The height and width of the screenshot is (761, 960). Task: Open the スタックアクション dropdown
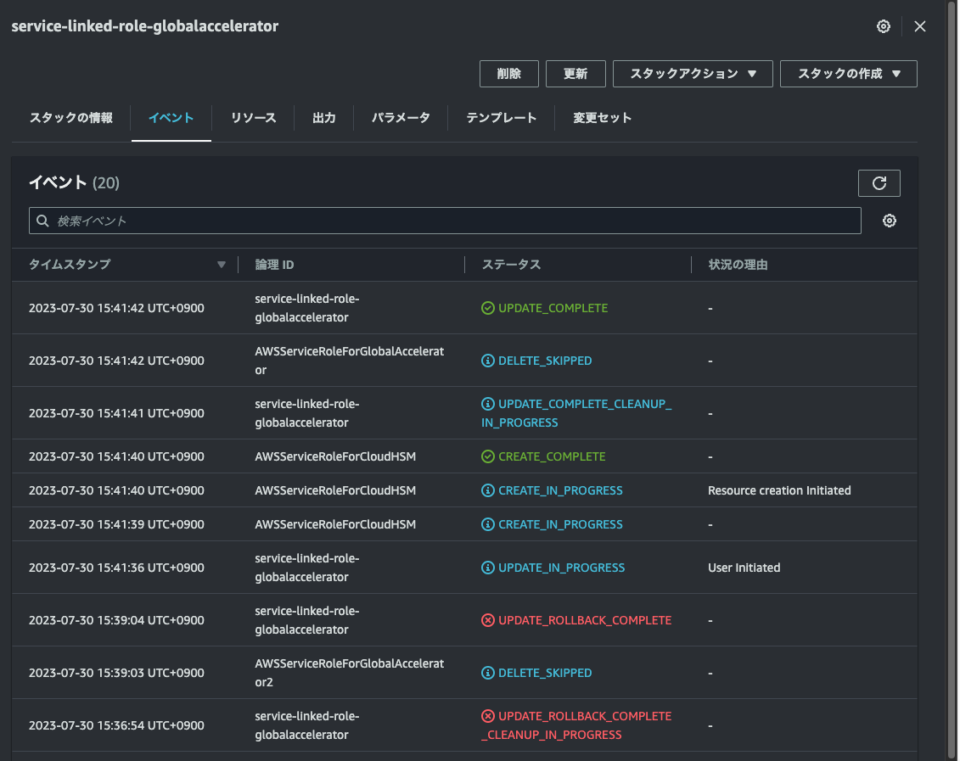[x=692, y=73]
